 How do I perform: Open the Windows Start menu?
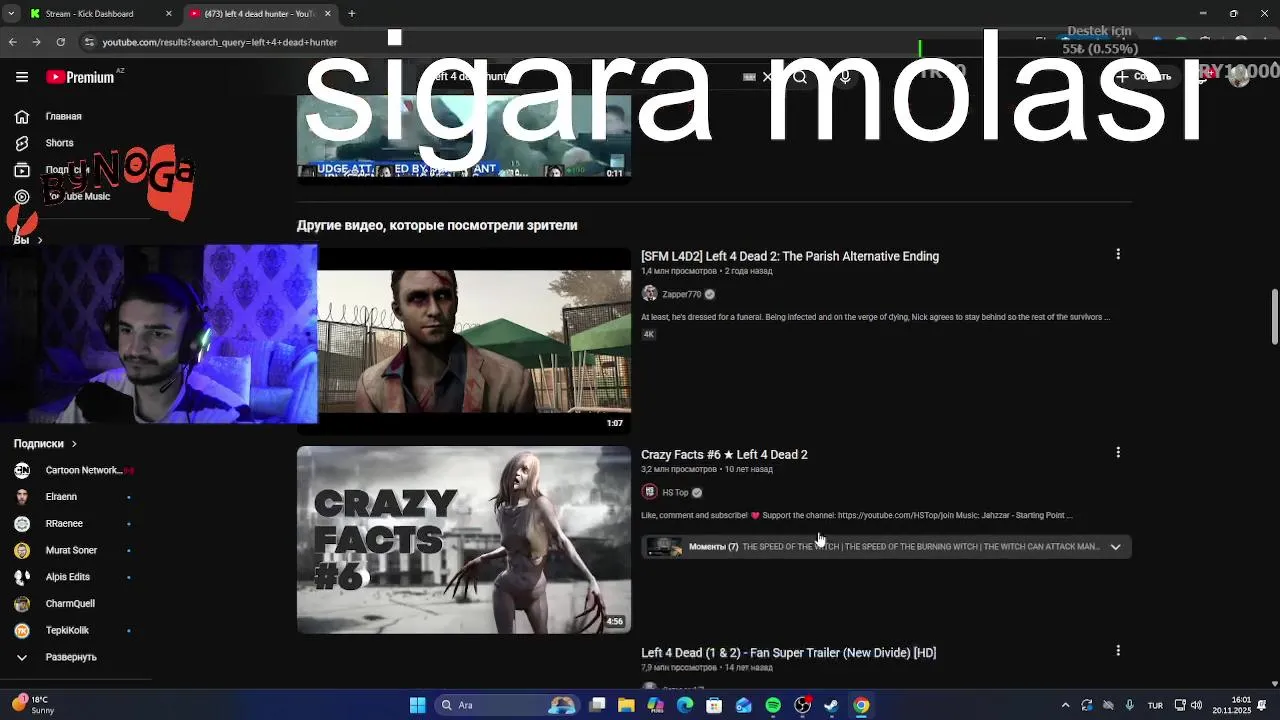click(x=417, y=705)
